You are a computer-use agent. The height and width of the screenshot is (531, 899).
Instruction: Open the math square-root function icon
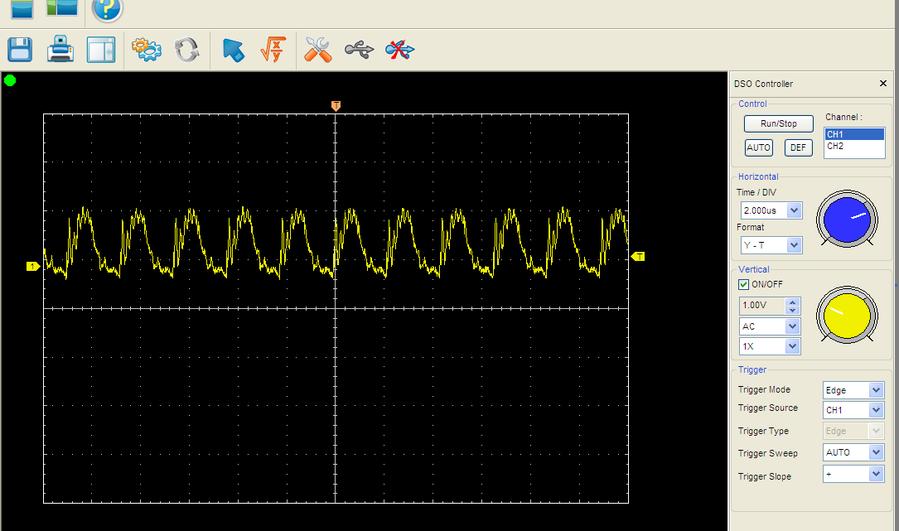272,50
